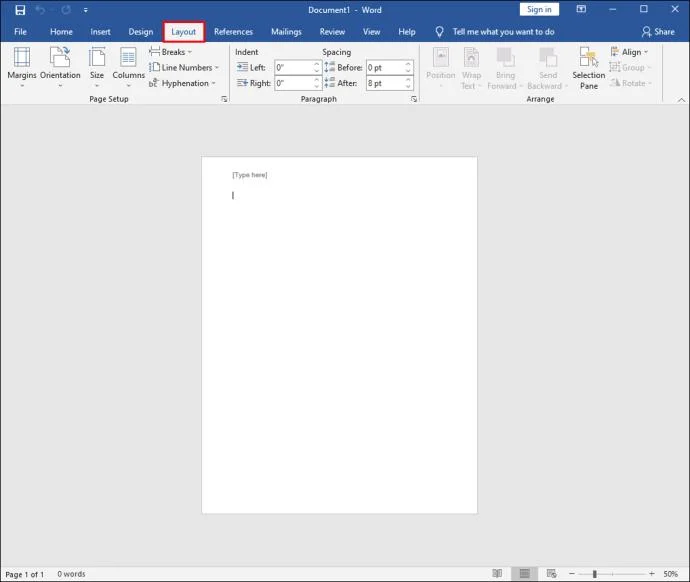Choose a paper Size

pyautogui.click(x=97, y=67)
